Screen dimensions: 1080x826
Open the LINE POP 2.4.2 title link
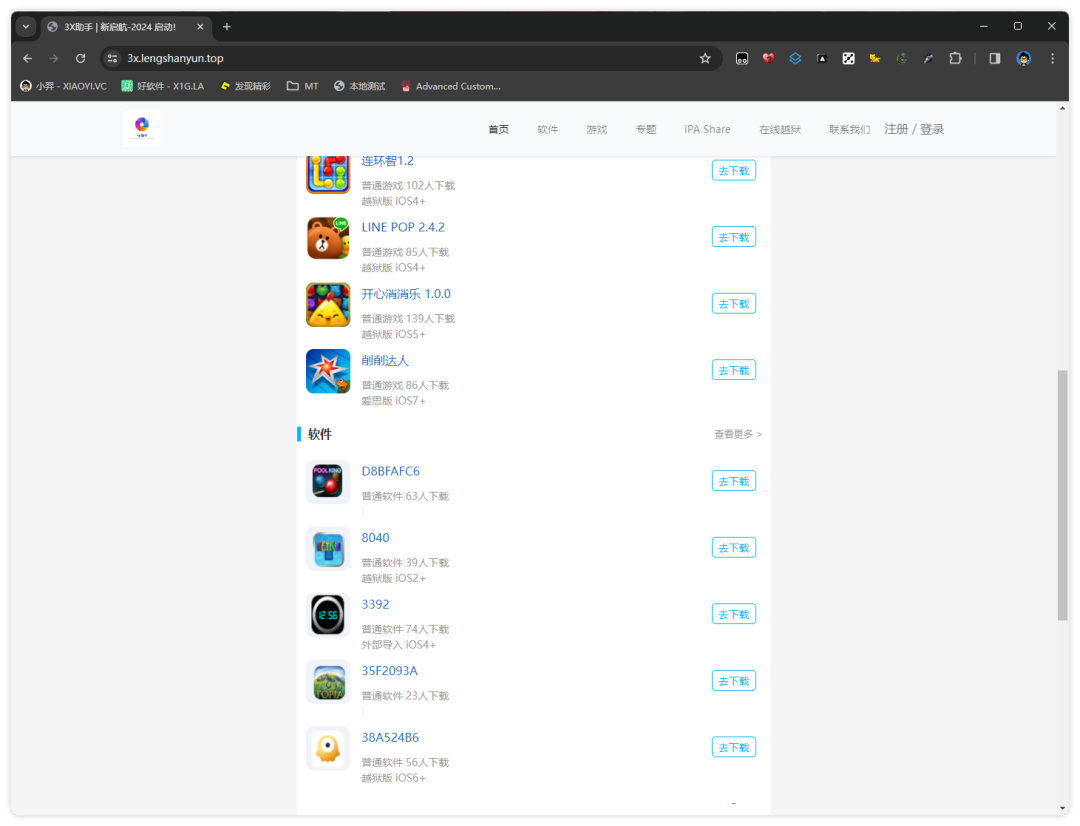[x=403, y=227]
